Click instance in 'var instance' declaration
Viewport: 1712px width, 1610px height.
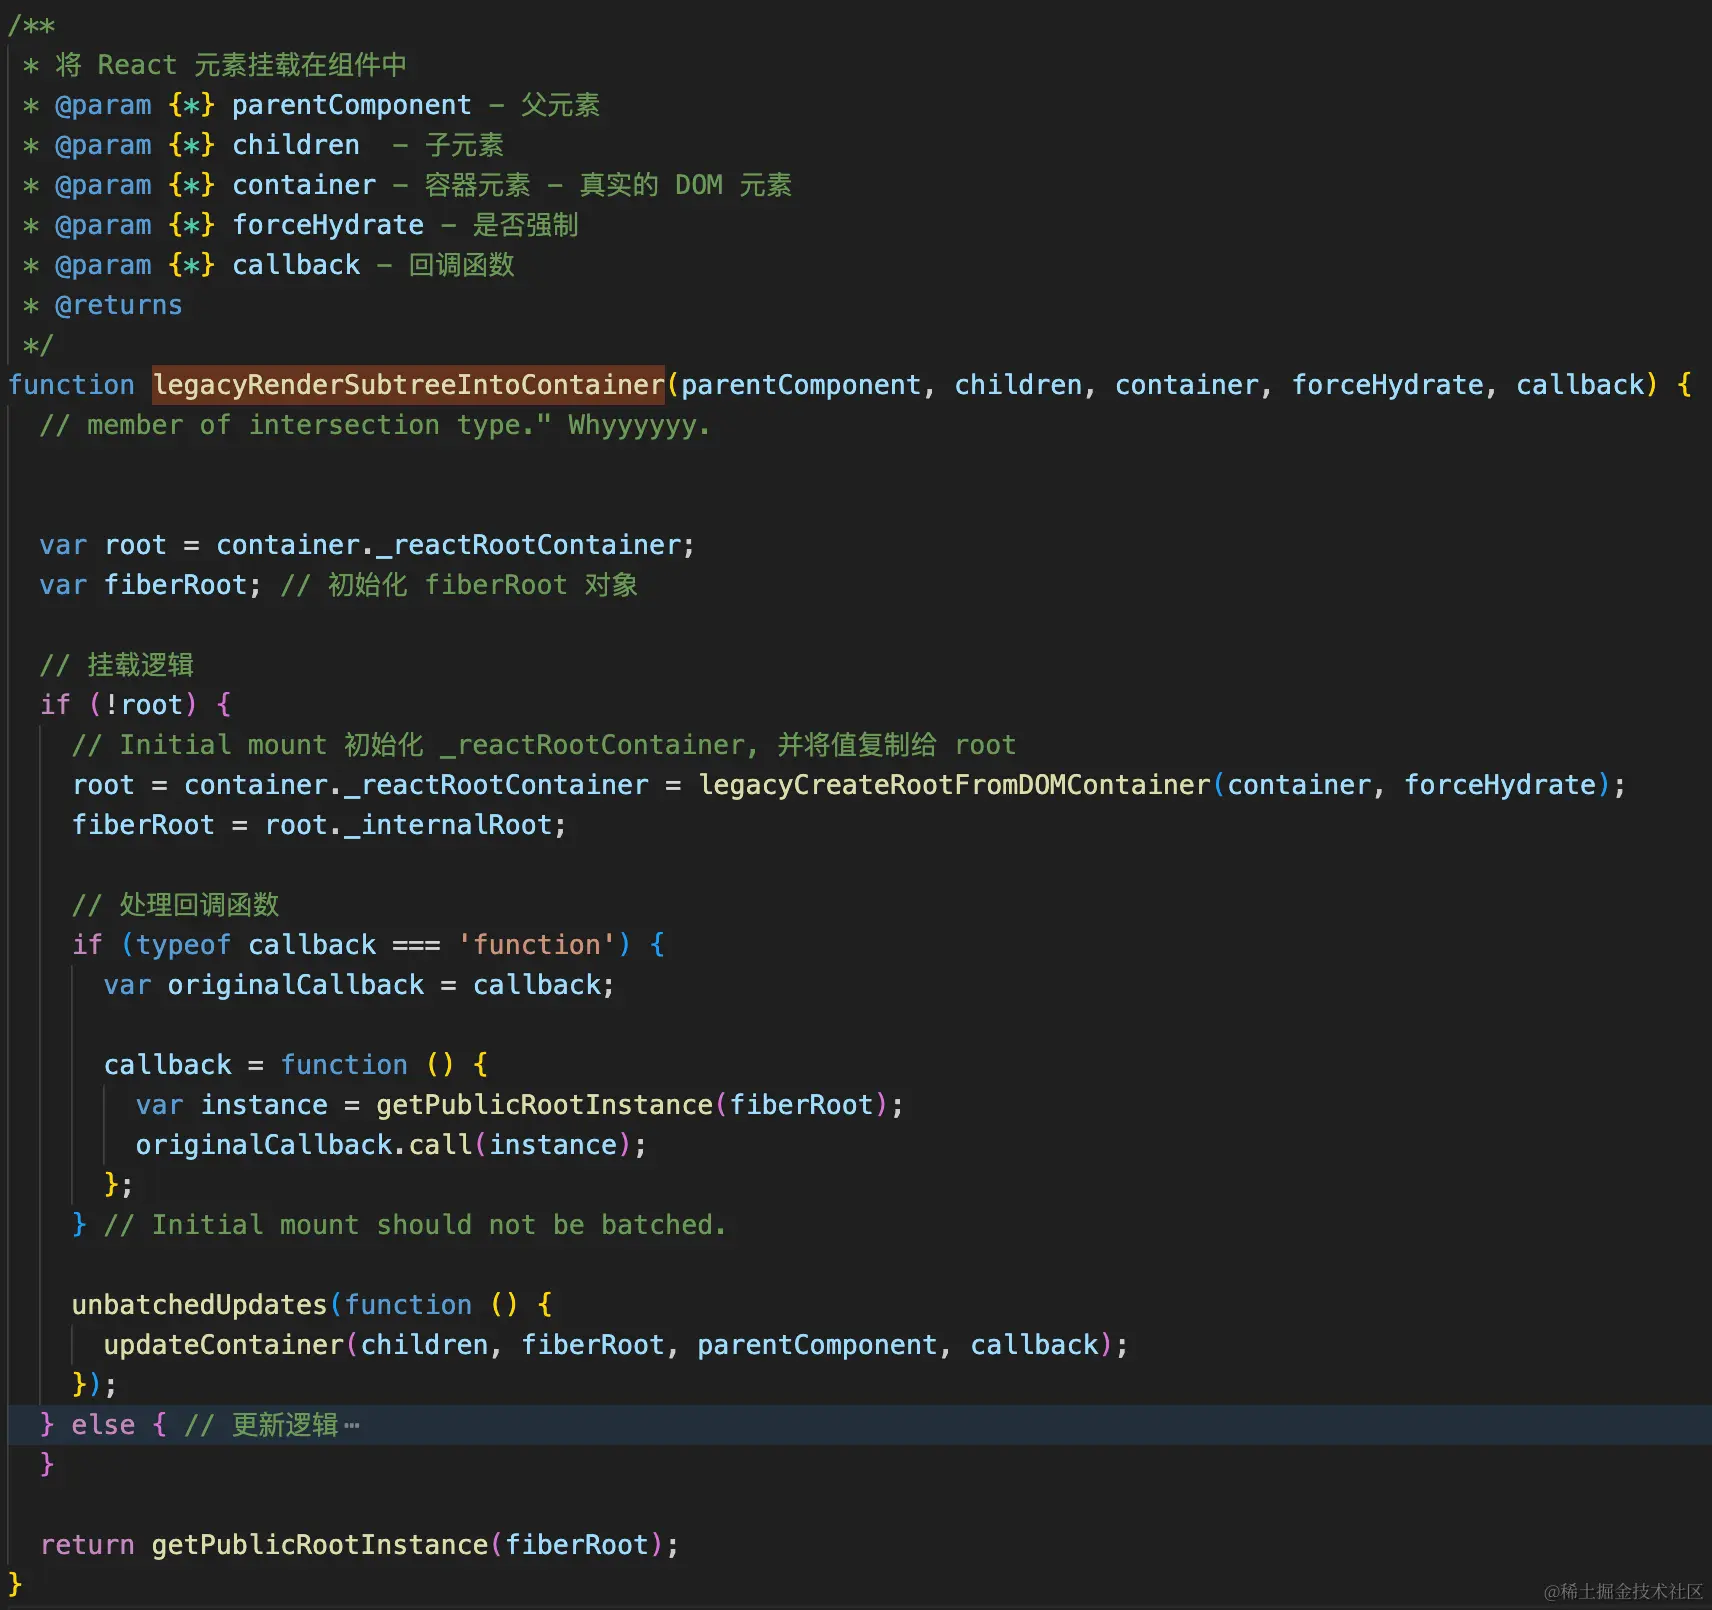coord(264,1105)
